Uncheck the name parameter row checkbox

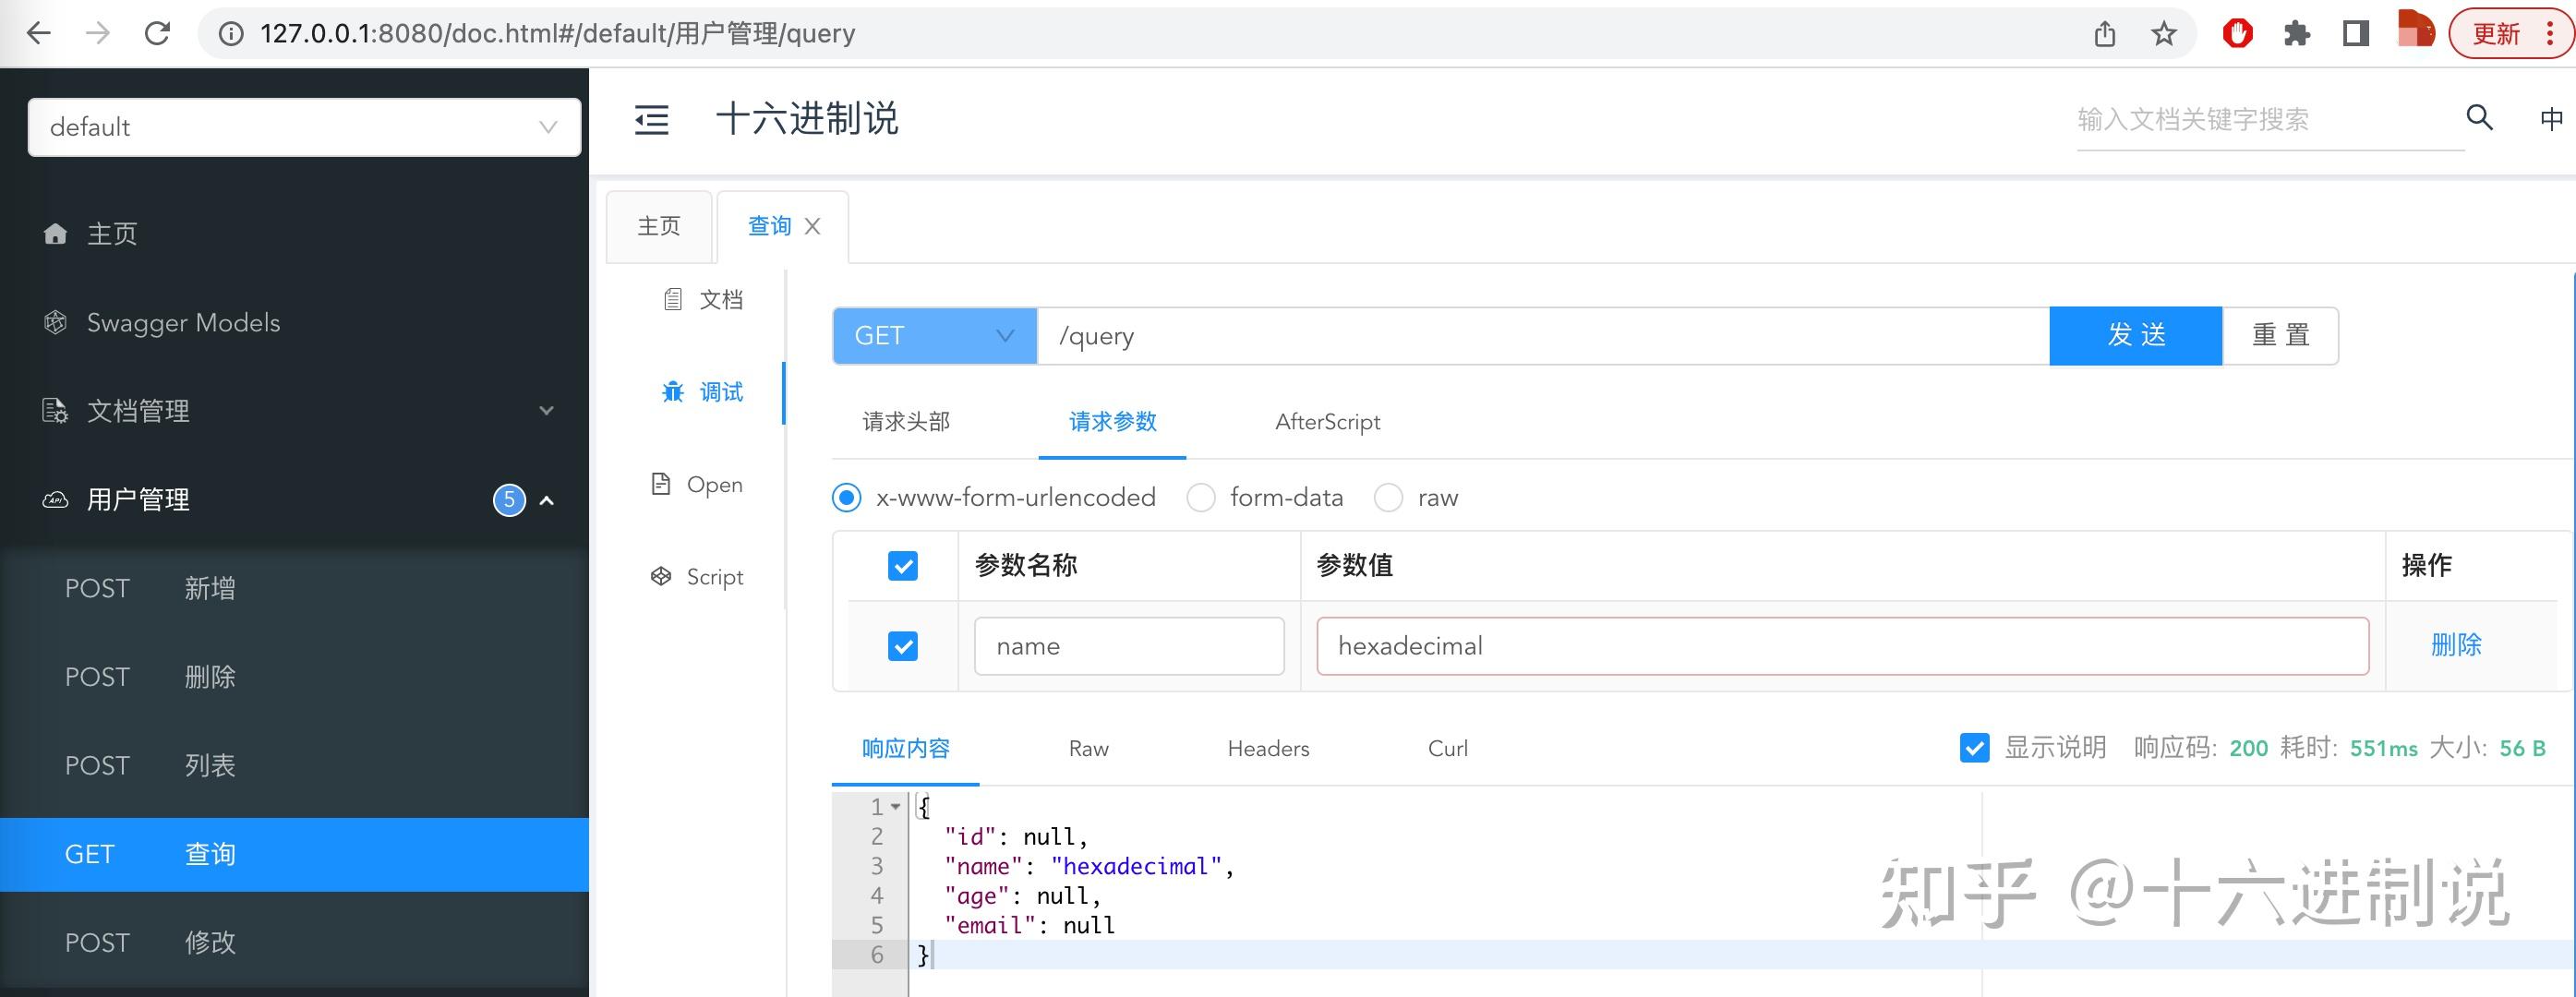click(x=902, y=646)
